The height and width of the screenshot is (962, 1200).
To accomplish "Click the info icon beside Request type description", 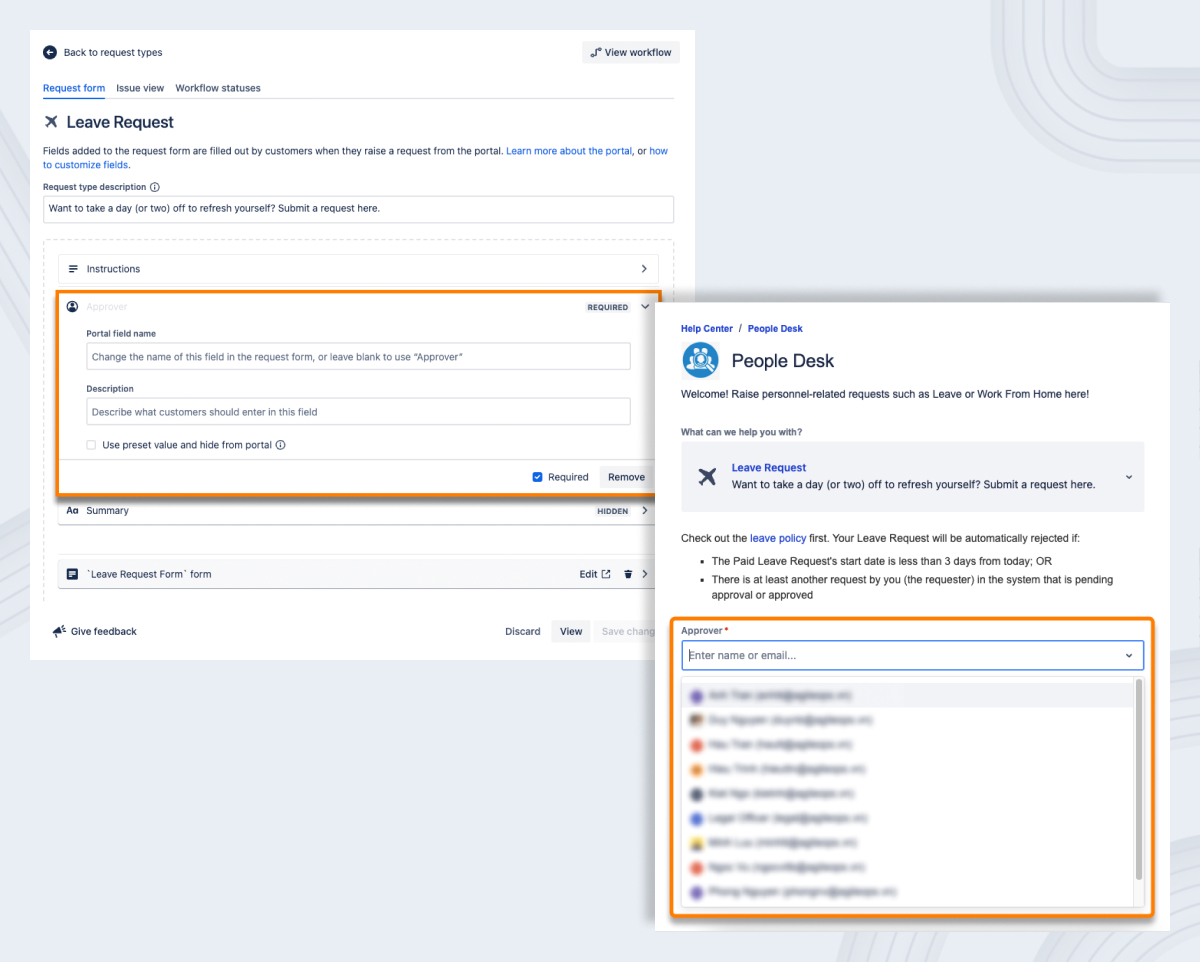I will tap(155, 187).
